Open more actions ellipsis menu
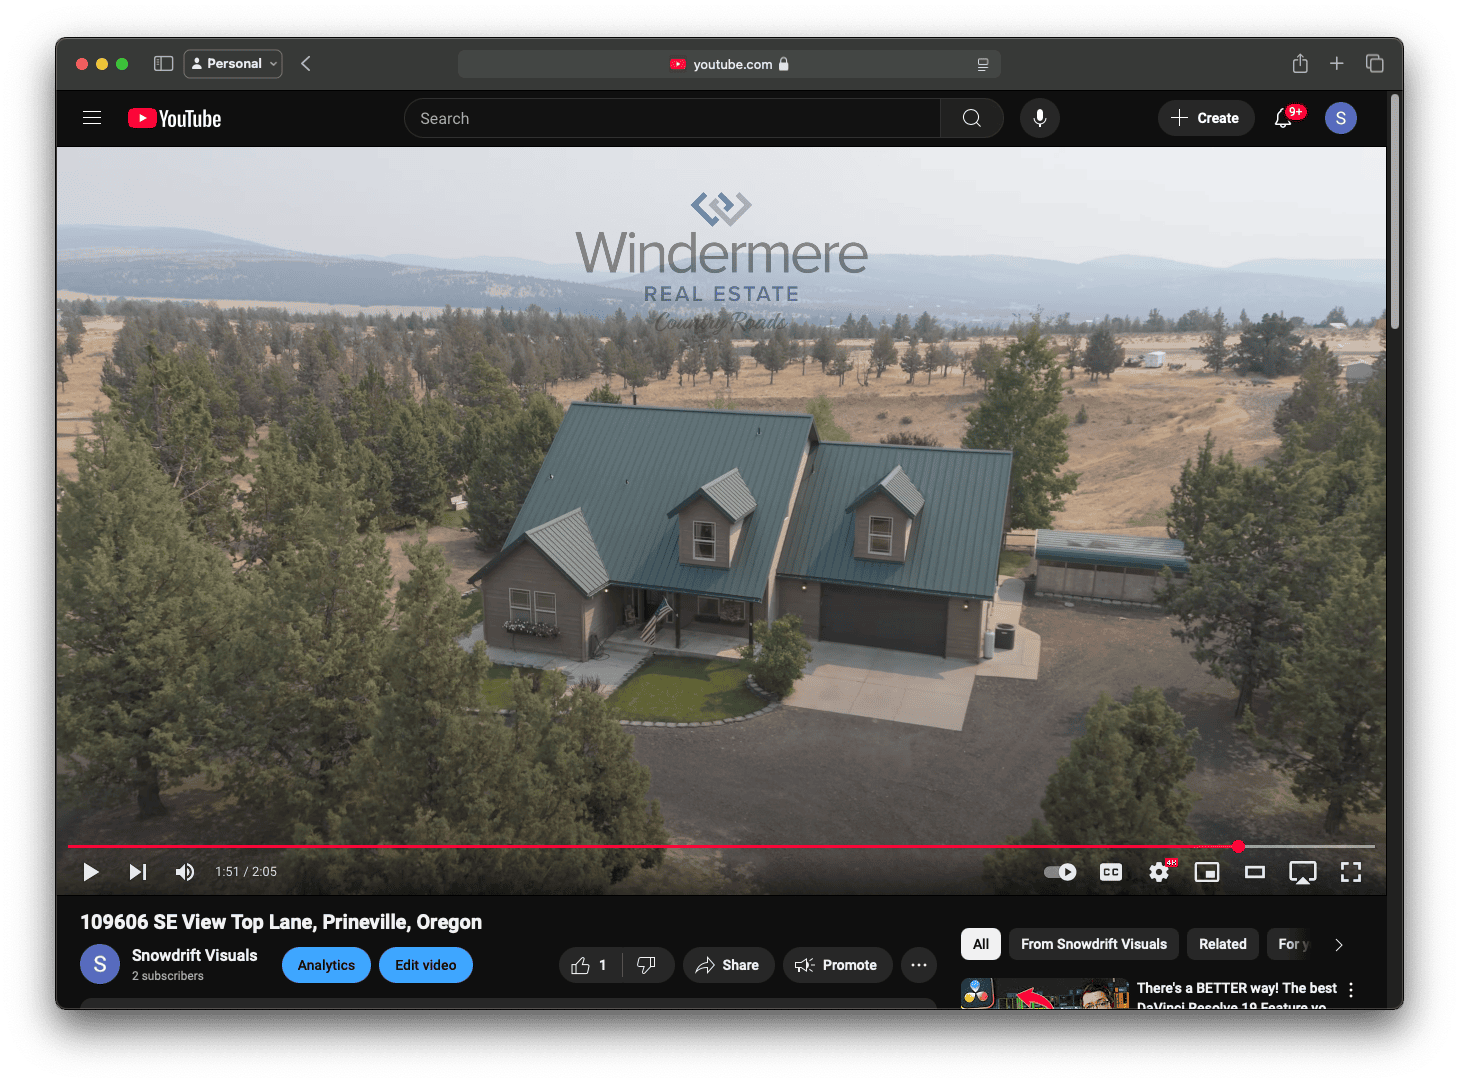 919,965
